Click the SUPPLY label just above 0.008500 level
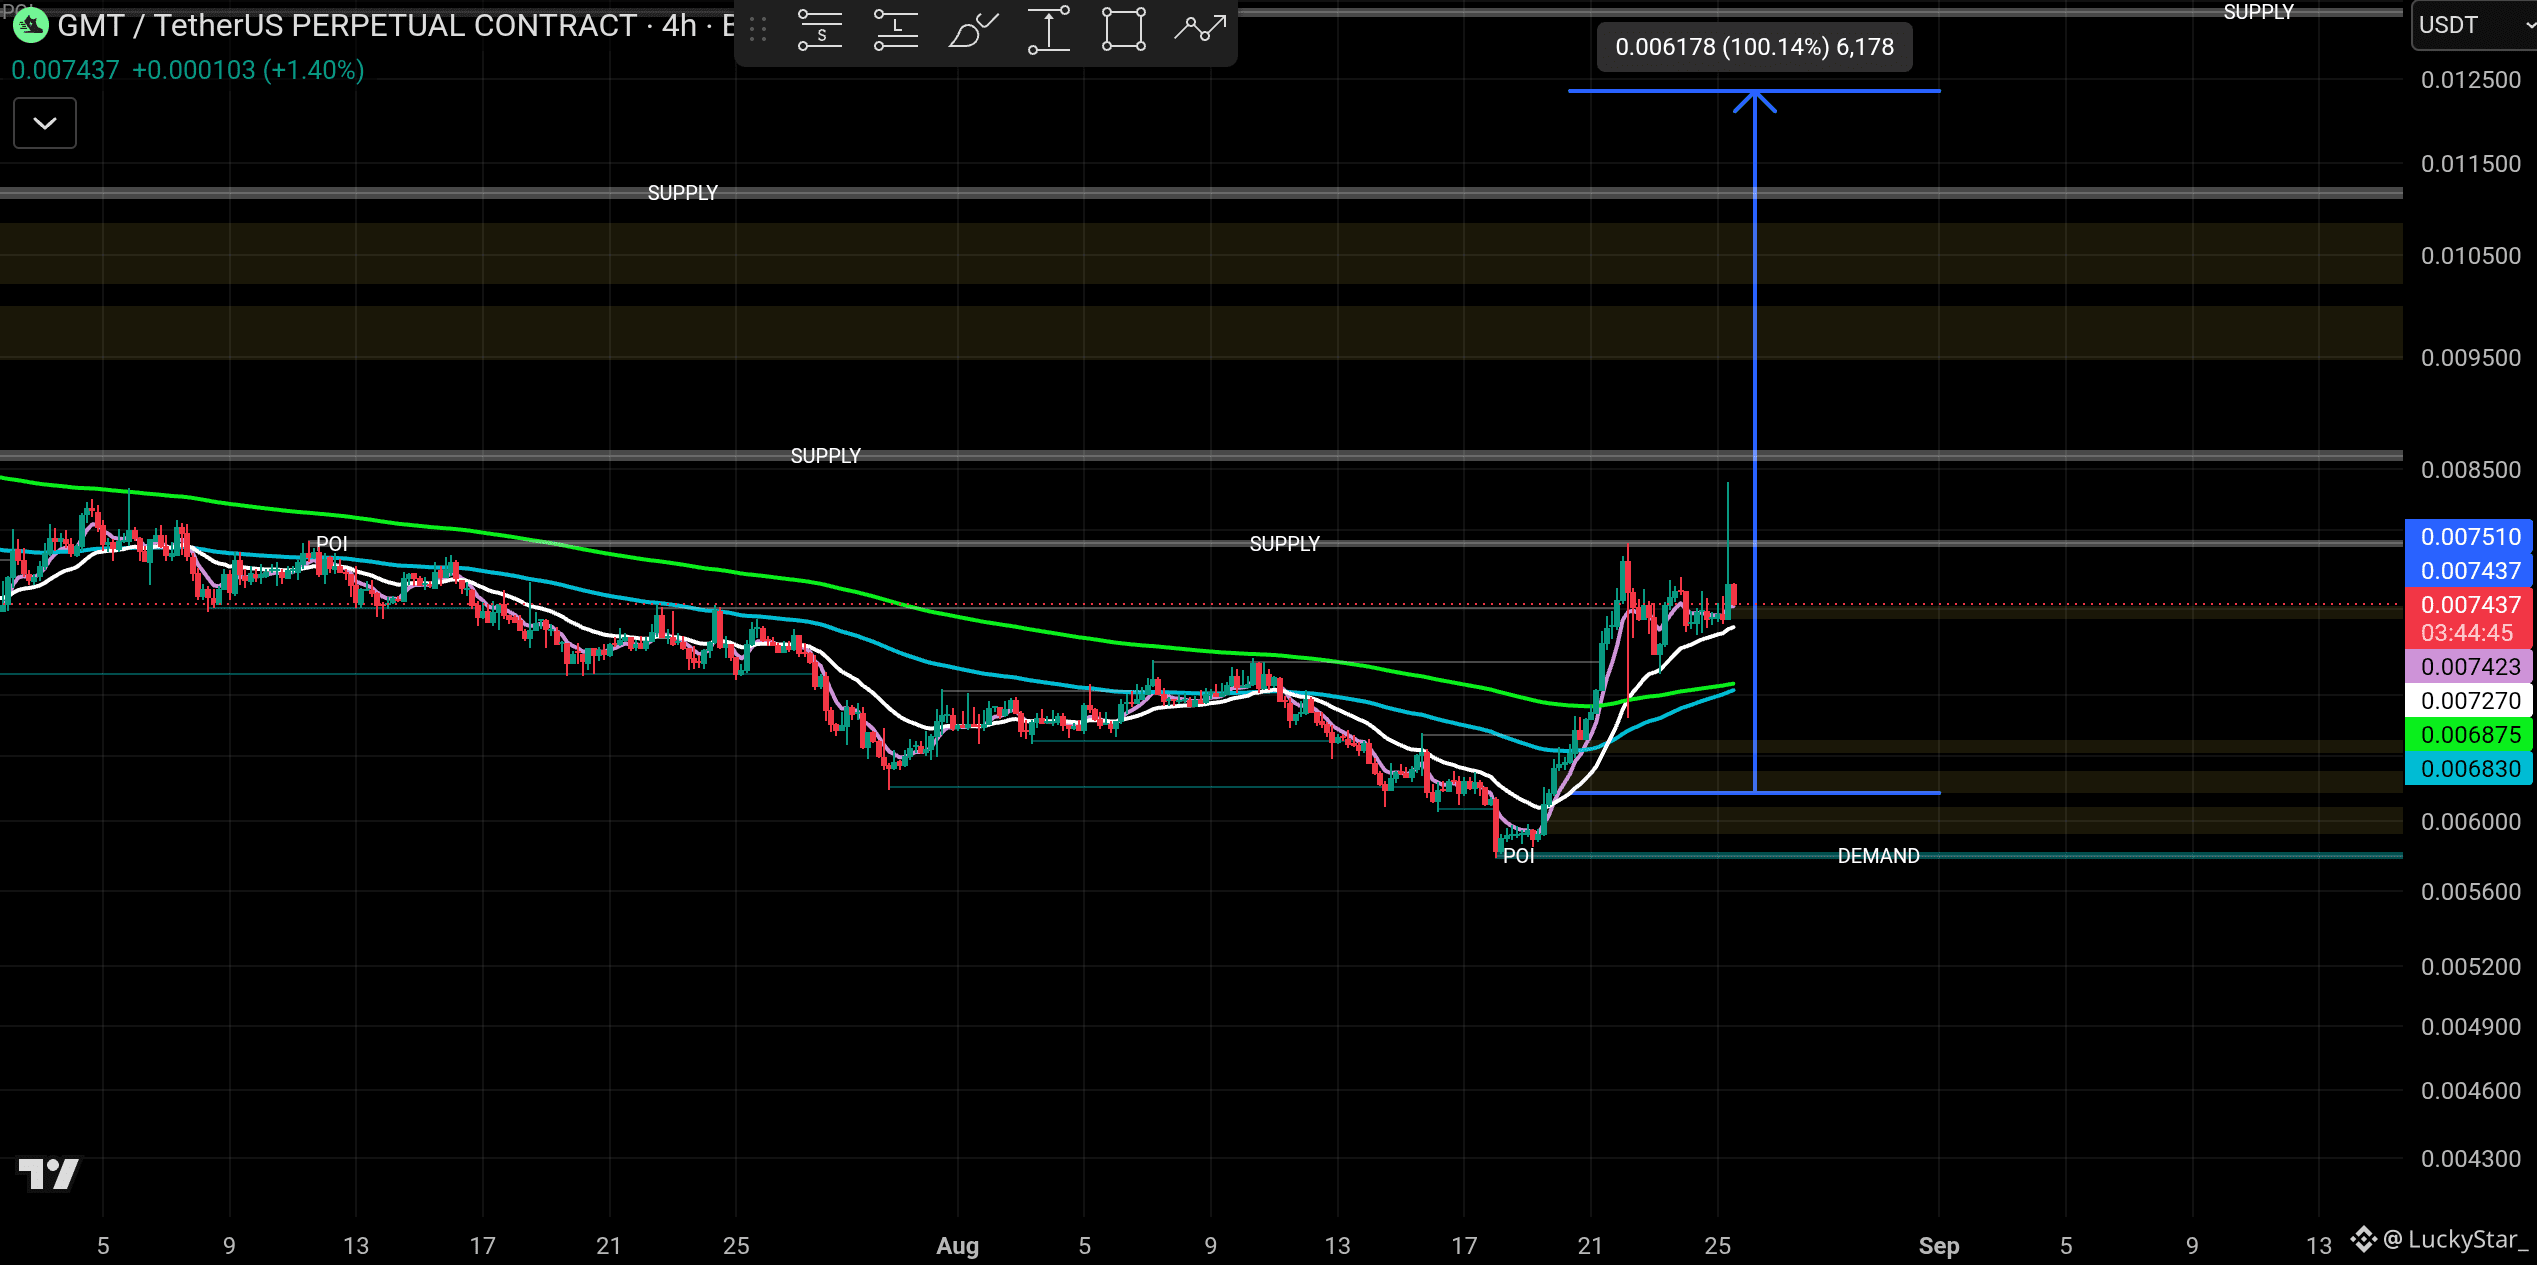The width and height of the screenshot is (2537, 1265). click(x=825, y=456)
